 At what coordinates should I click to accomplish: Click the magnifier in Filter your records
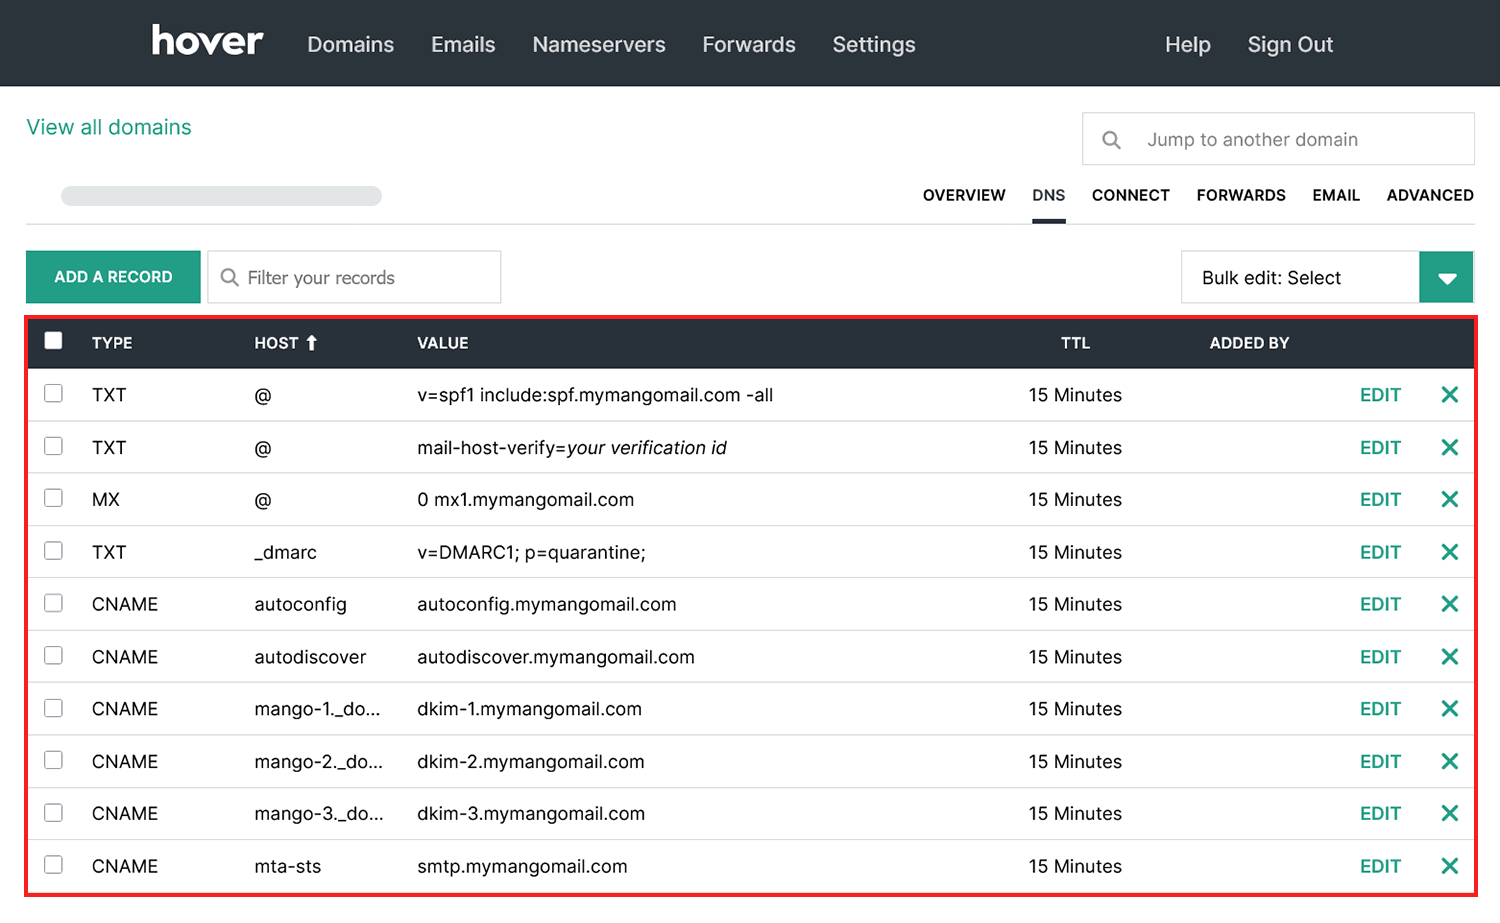(229, 277)
